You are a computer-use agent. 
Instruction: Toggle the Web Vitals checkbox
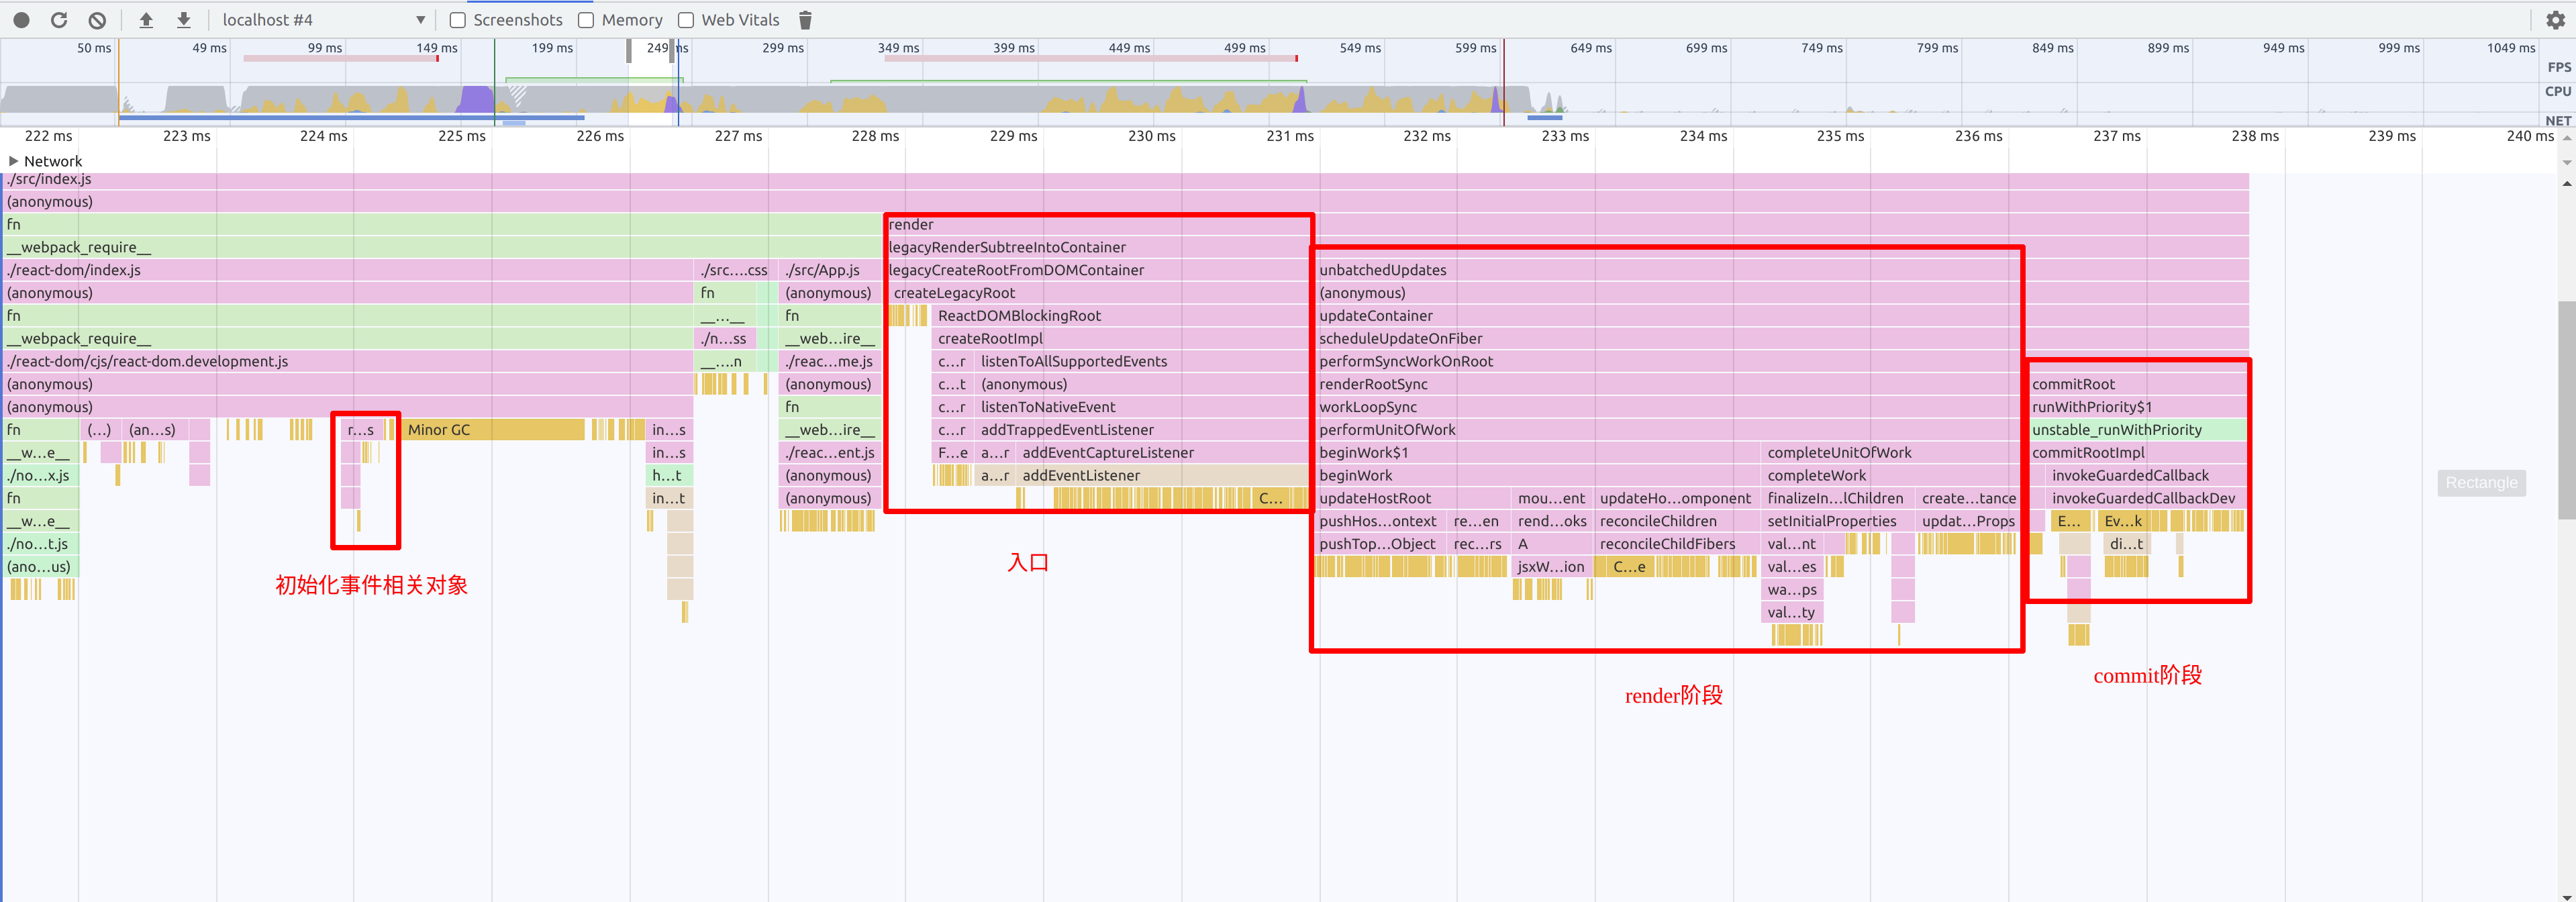[686, 20]
